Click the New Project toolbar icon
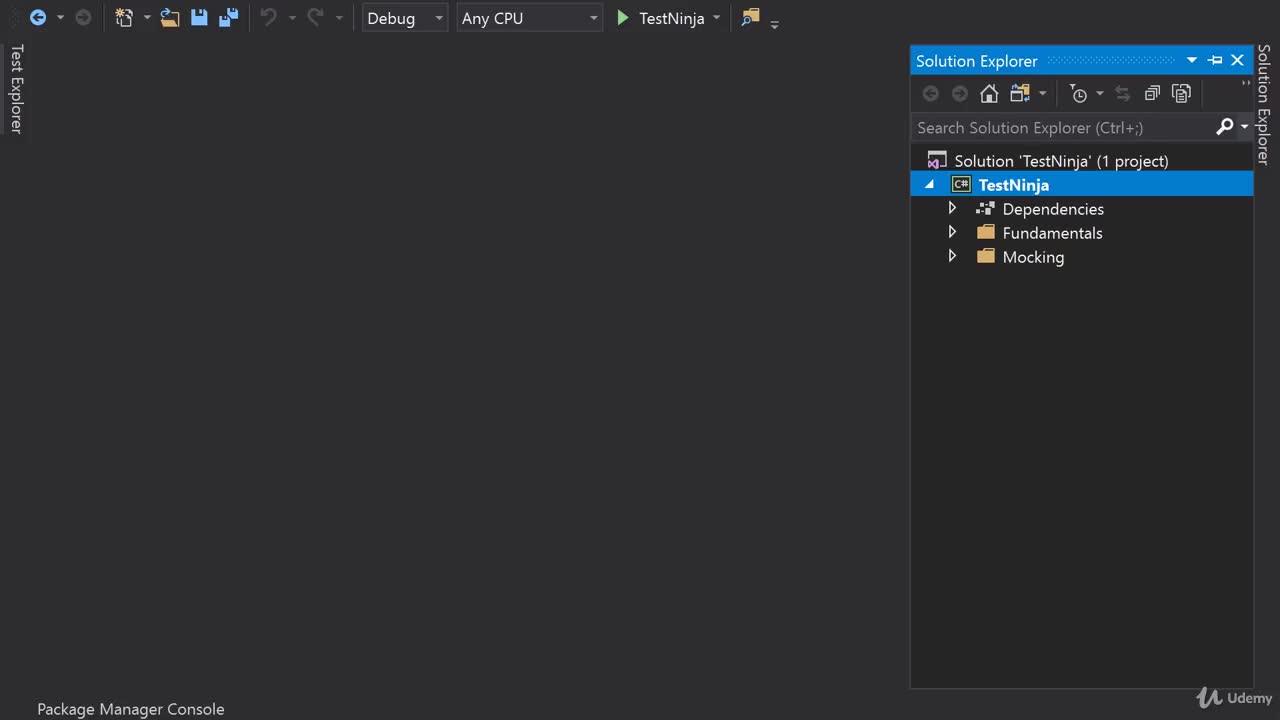Screen dimensions: 1280x720 tap(124, 18)
